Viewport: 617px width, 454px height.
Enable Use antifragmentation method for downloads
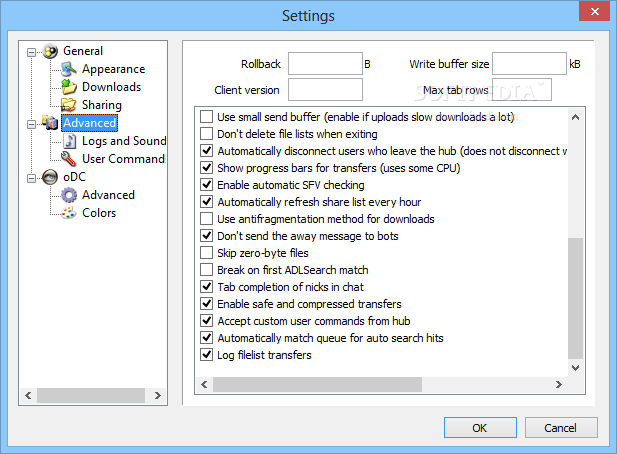[x=207, y=219]
